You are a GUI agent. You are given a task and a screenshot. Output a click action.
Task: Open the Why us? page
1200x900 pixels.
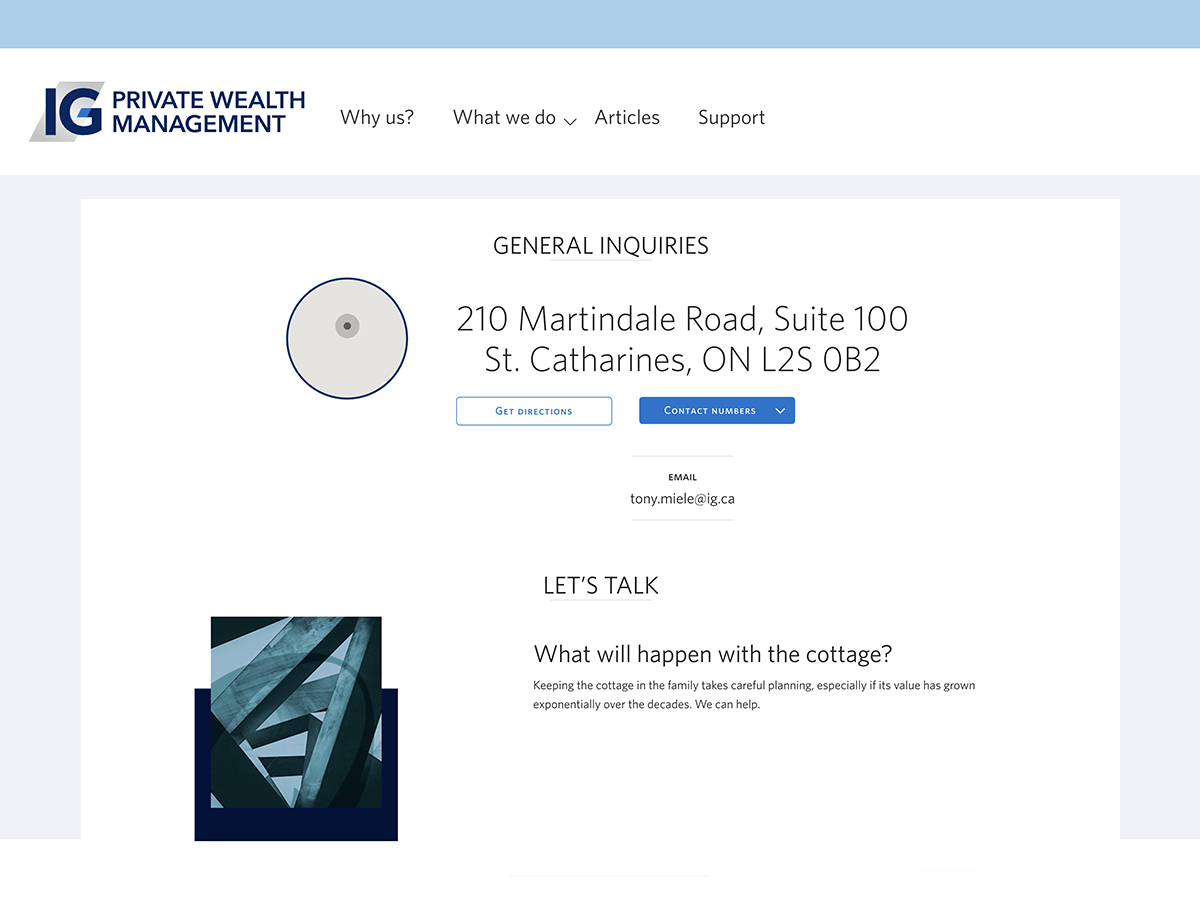pos(377,117)
